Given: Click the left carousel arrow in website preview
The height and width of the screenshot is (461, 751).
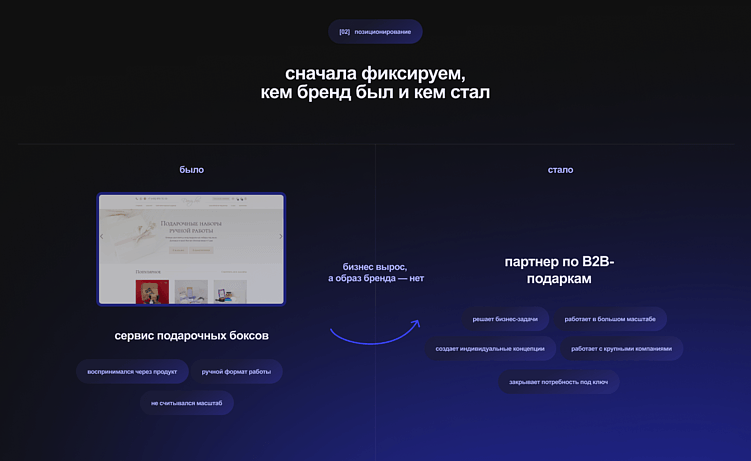Looking at the screenshot, I should coord(102,236).
